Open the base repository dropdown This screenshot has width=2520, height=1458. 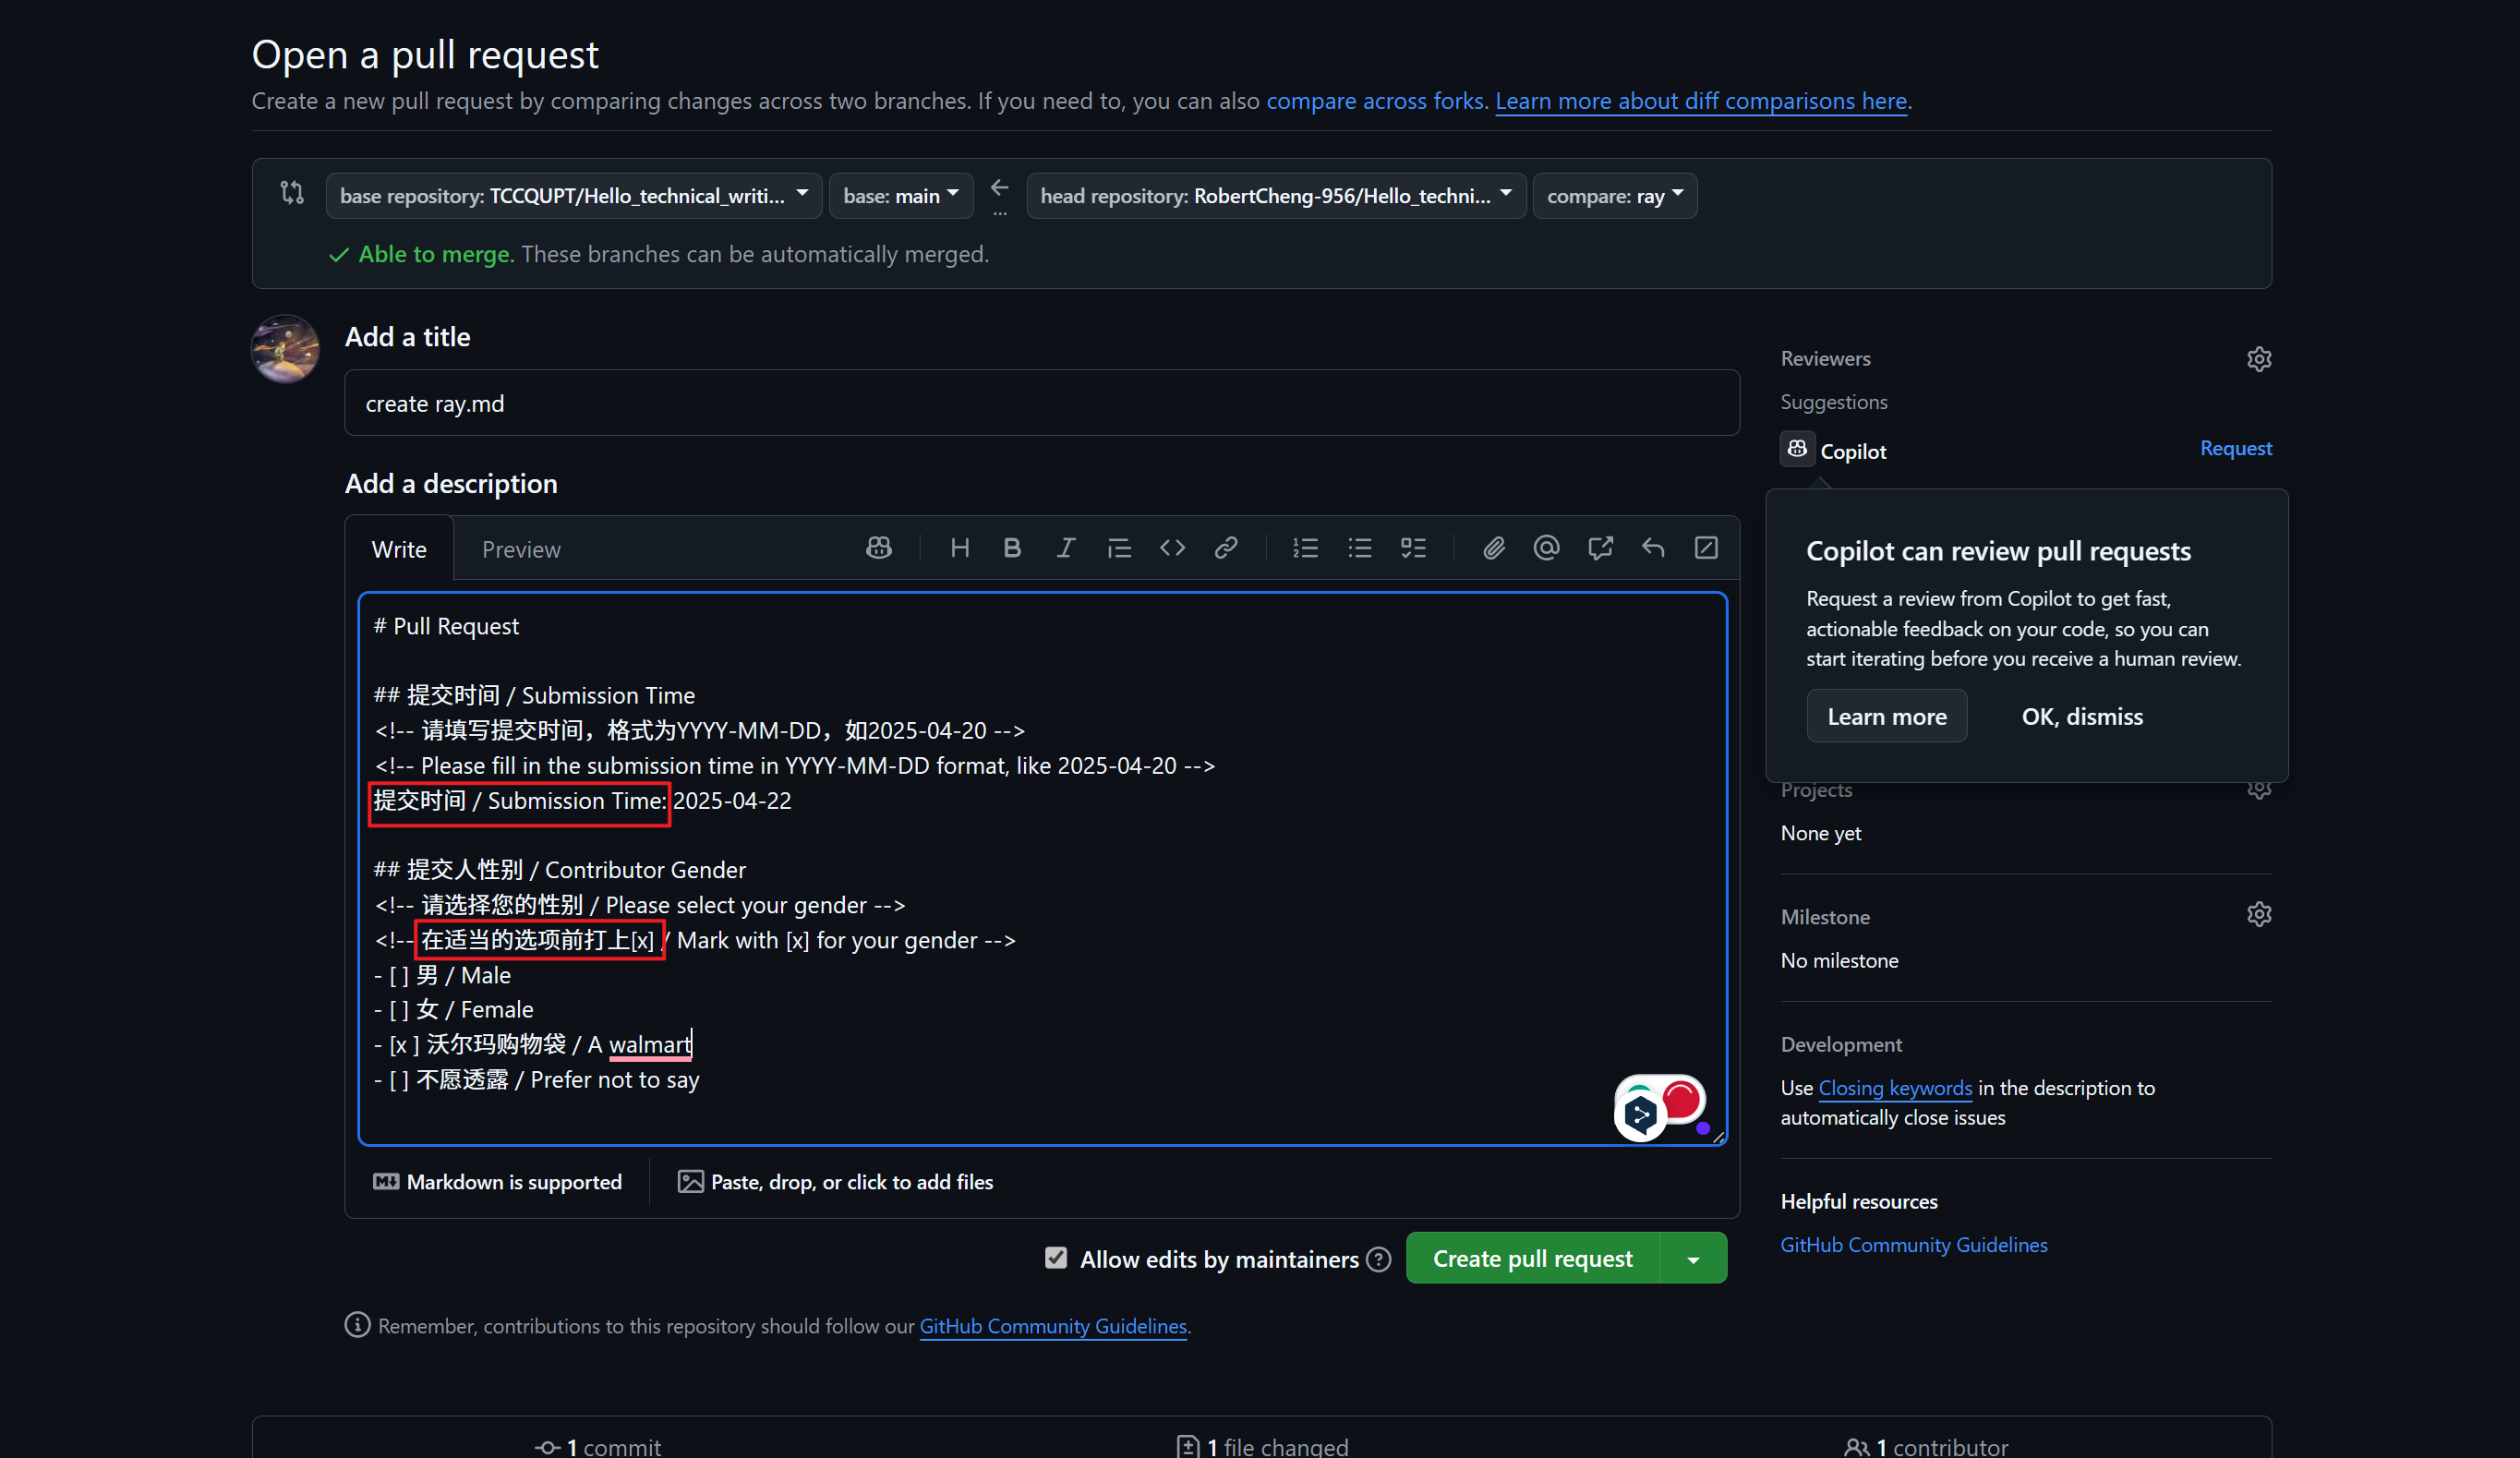click(x=573, y=196)
